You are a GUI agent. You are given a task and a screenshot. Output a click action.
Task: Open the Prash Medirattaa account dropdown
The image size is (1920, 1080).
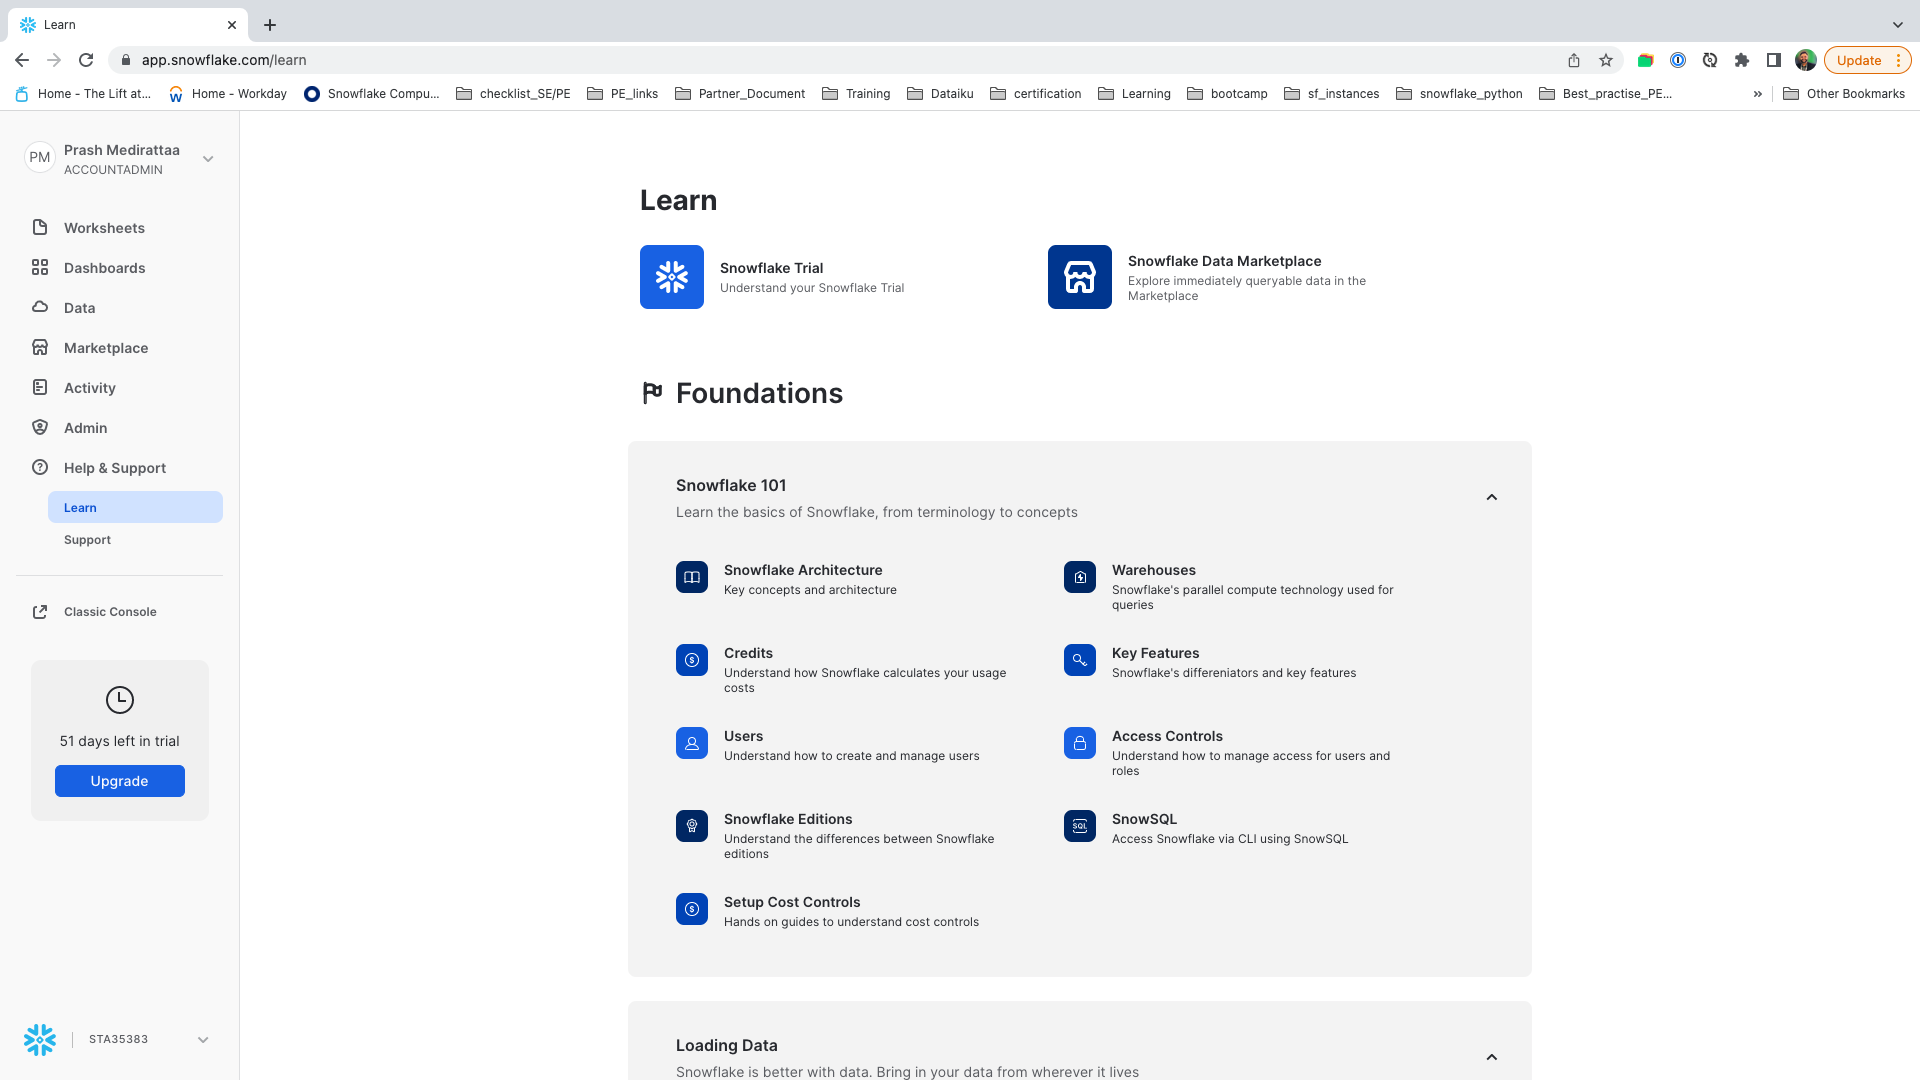tap(208, 159)
